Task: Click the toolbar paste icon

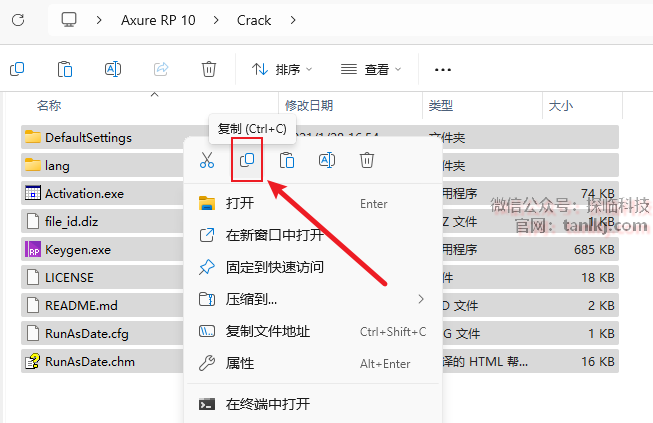Action: (65, 69)
